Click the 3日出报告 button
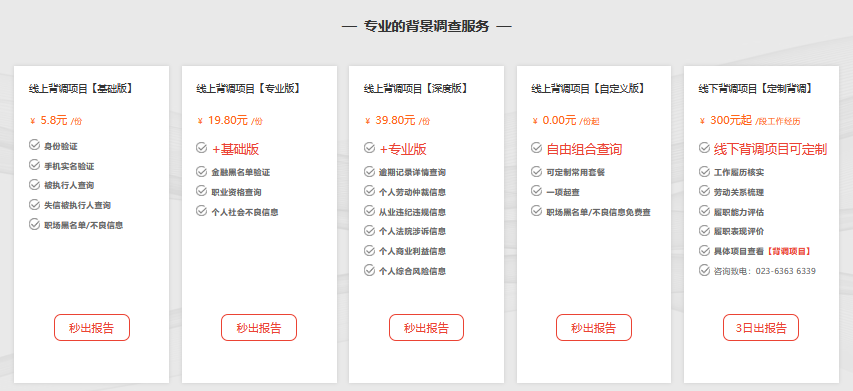Image resolution: width=853 pixels, height=391 pixels. [x=761, y=327]
